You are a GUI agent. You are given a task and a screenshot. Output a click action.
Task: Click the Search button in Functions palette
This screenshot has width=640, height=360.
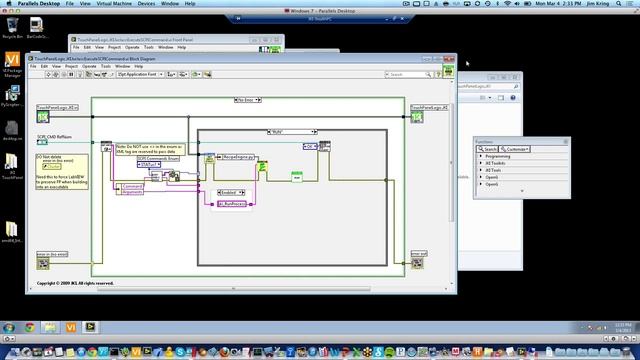487,149
